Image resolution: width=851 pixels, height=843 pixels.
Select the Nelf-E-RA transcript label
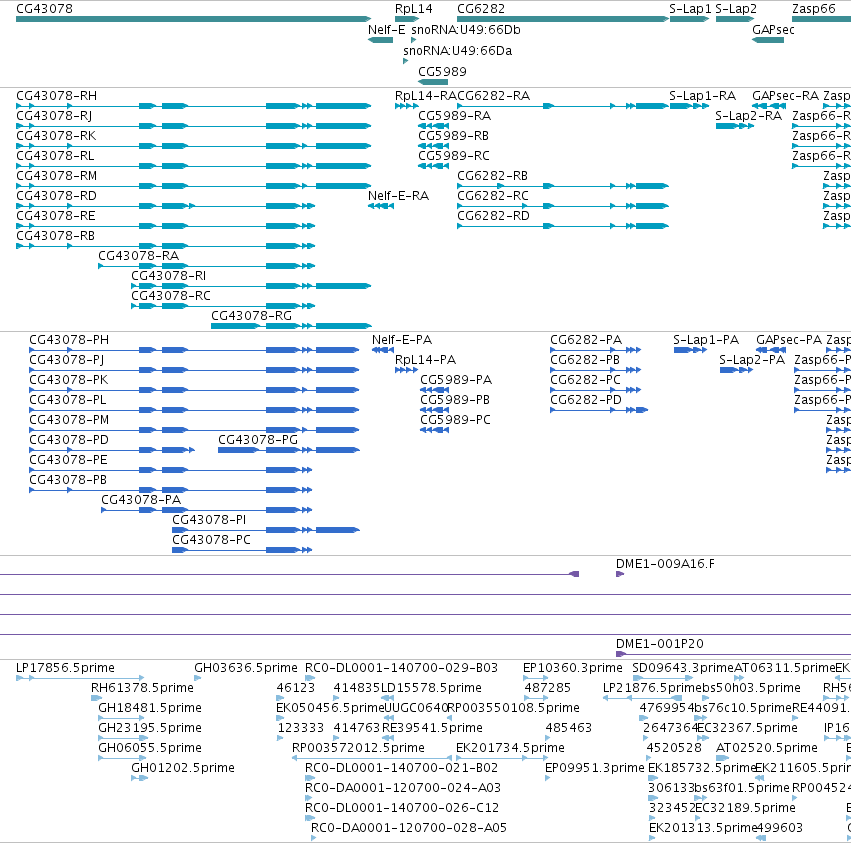[x=398, y=196]
